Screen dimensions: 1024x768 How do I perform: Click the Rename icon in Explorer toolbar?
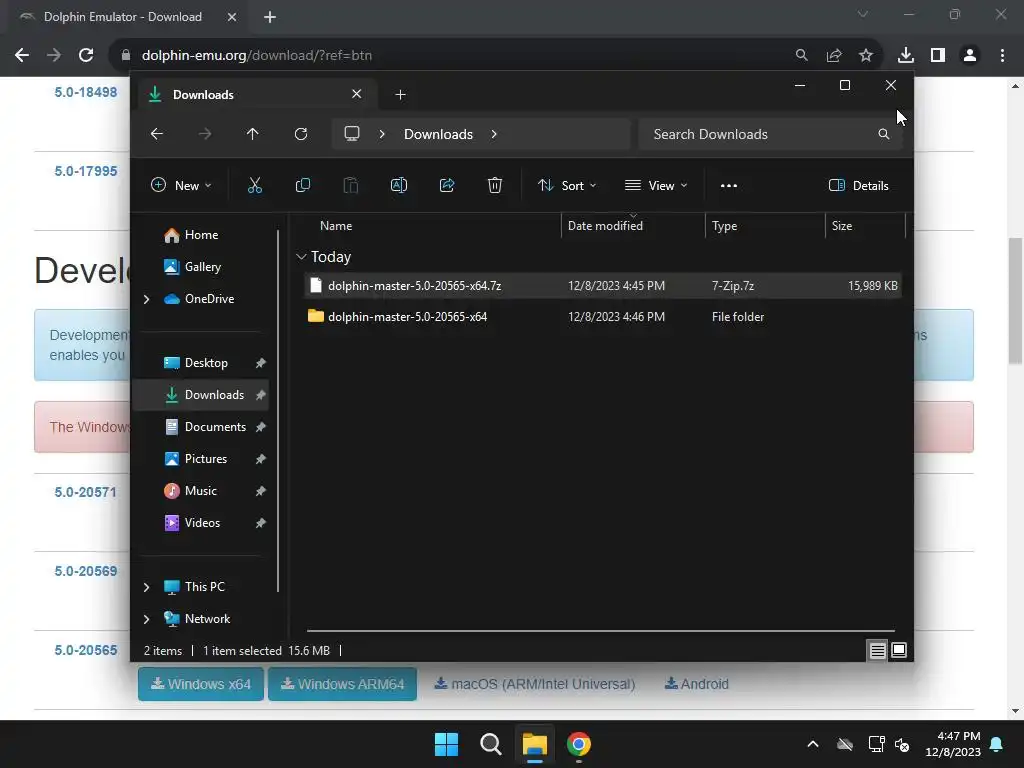[x=398, y=185]
